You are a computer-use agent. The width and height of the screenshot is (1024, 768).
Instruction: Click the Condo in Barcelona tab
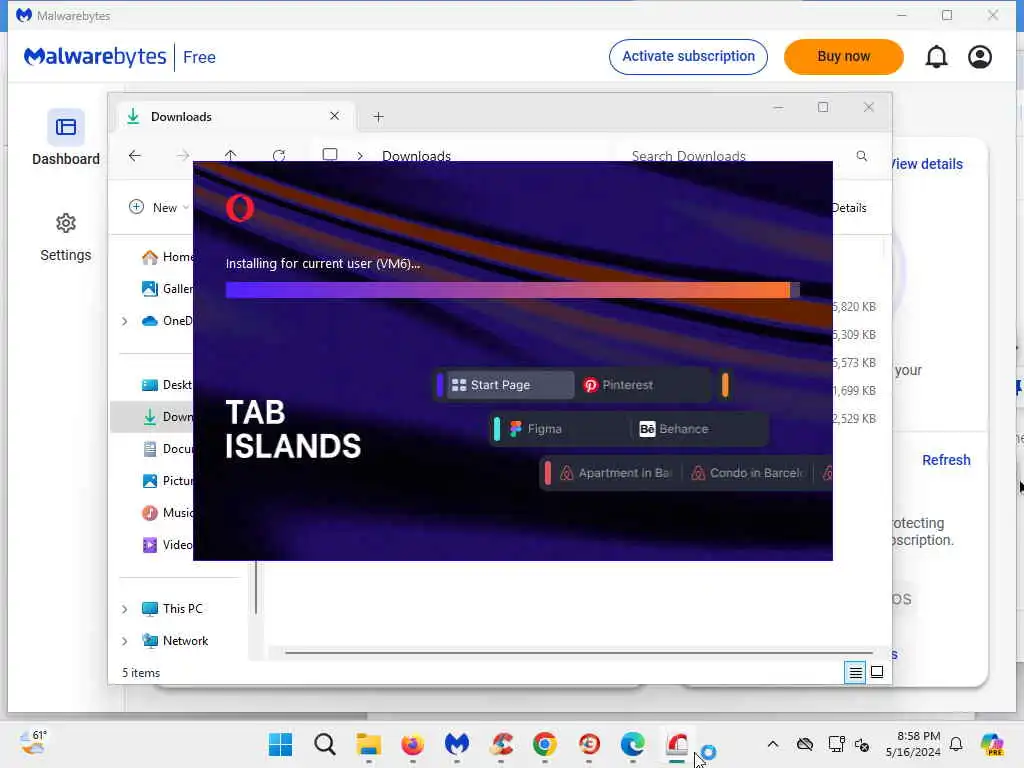[748, 473]
